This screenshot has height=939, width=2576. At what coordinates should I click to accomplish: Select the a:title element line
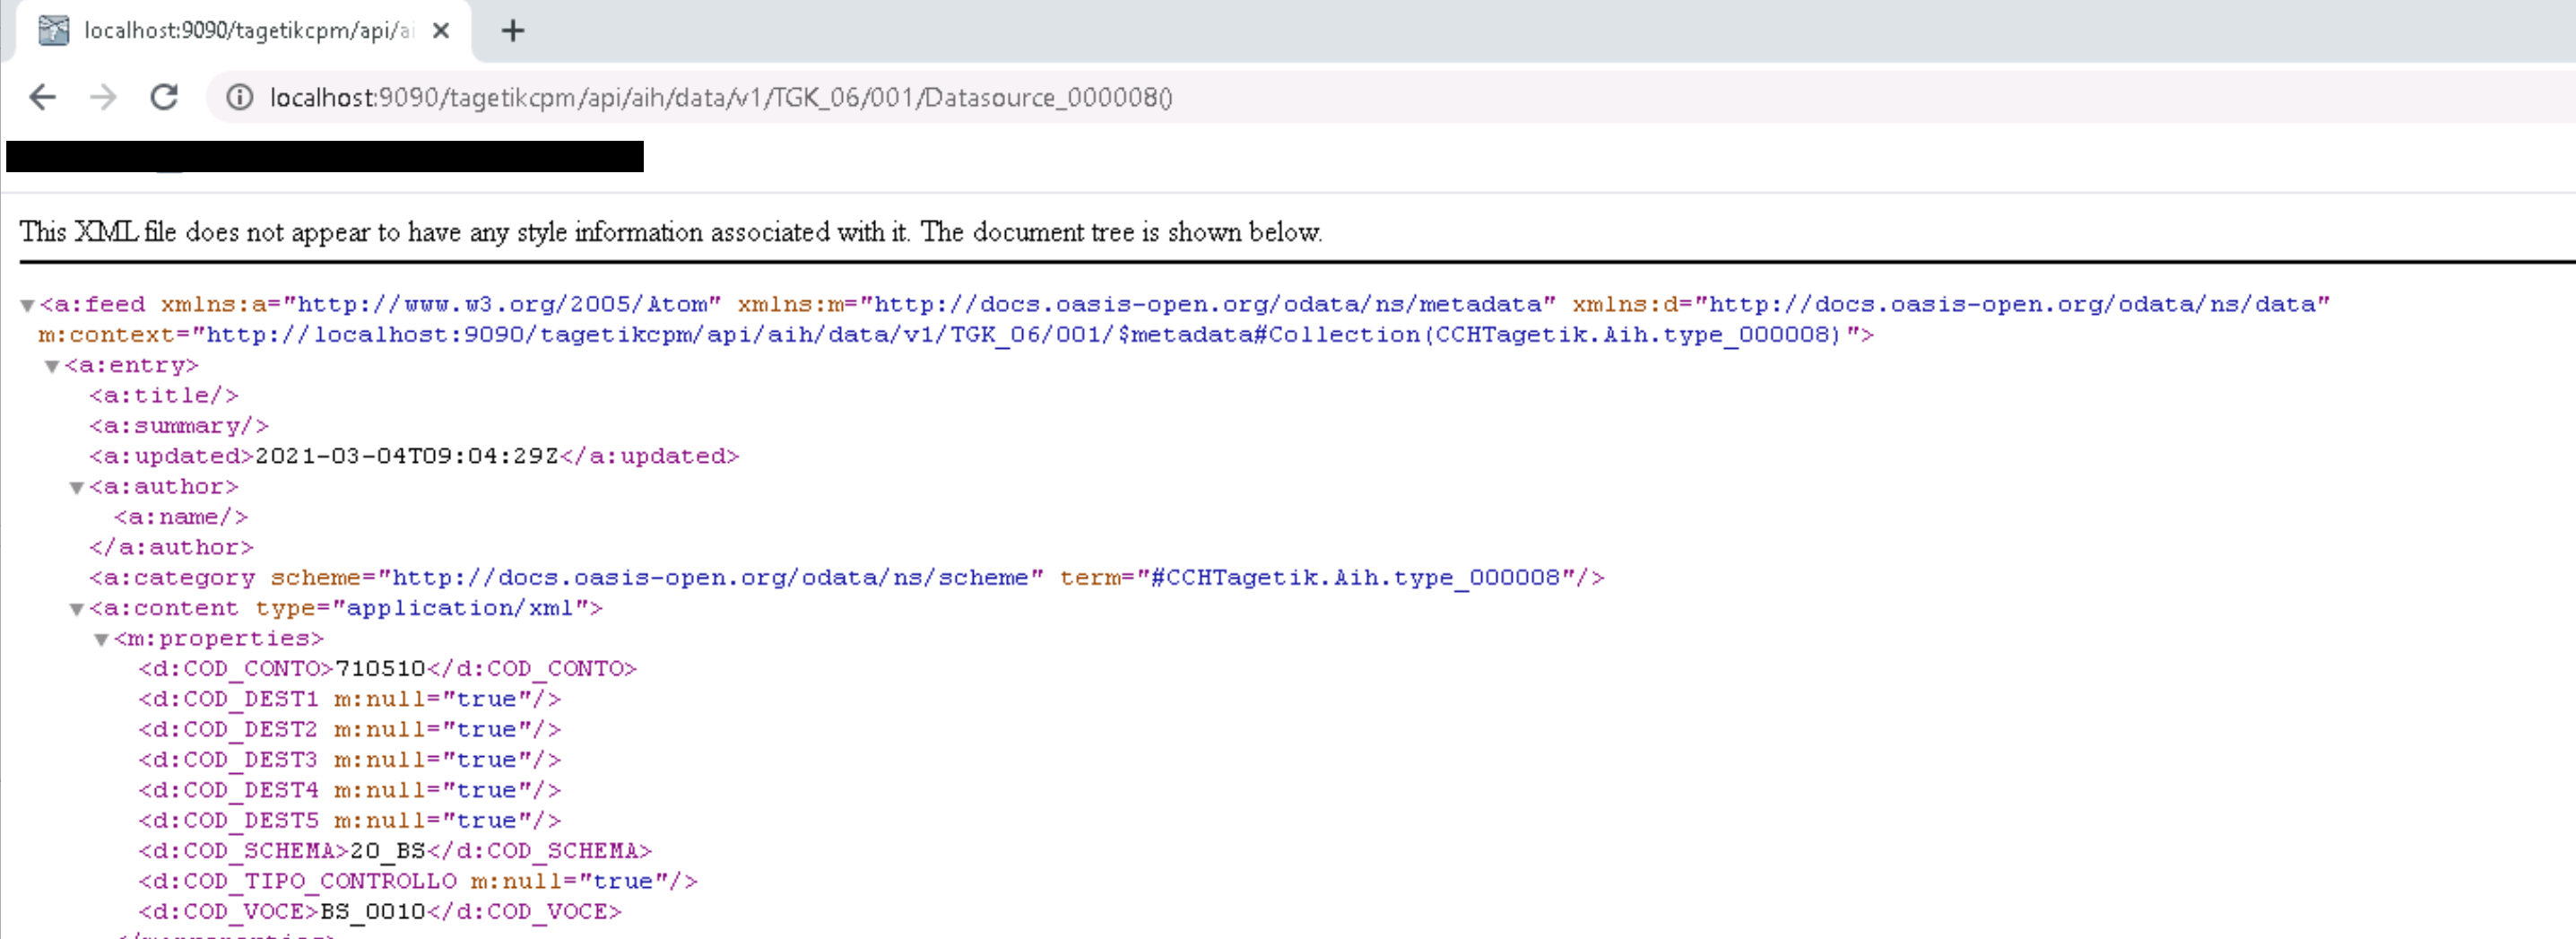coord(164,396)
